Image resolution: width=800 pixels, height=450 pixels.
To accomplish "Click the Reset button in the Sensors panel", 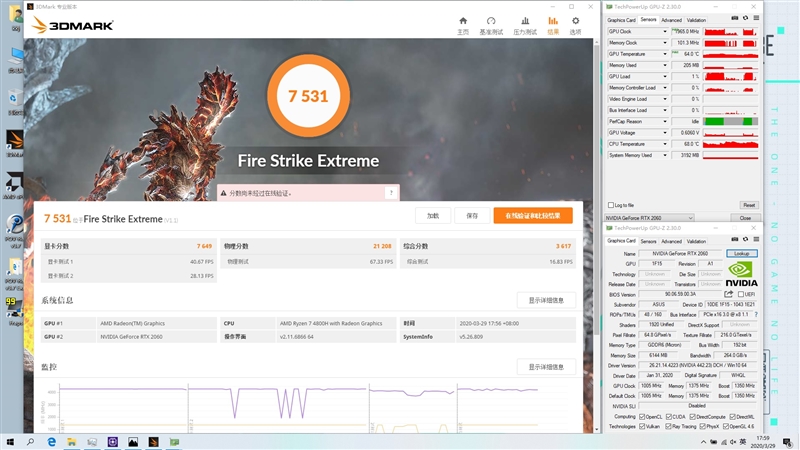I will point(748,205).
